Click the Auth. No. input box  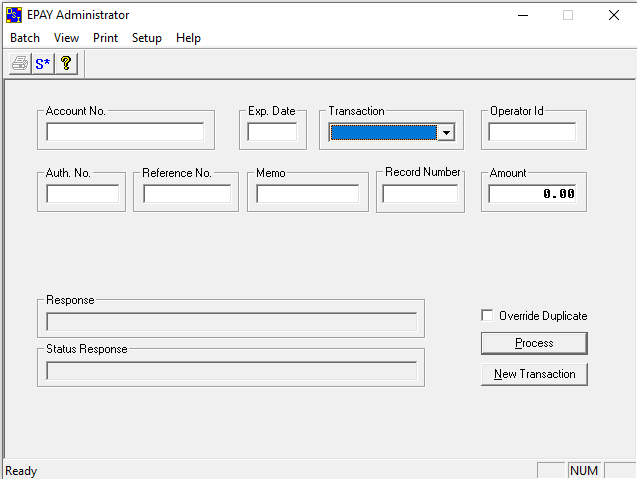tap(82, 194)
